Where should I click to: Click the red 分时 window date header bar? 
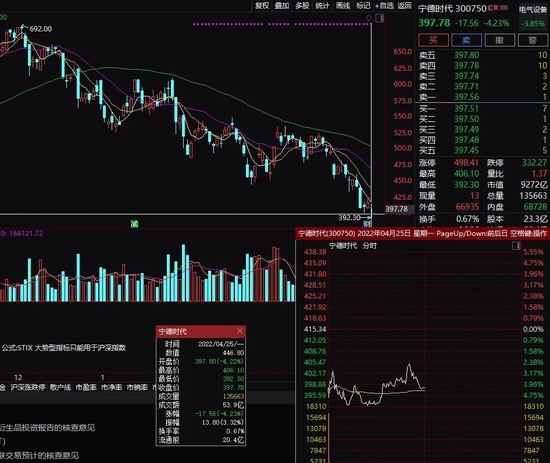point(423,233)
